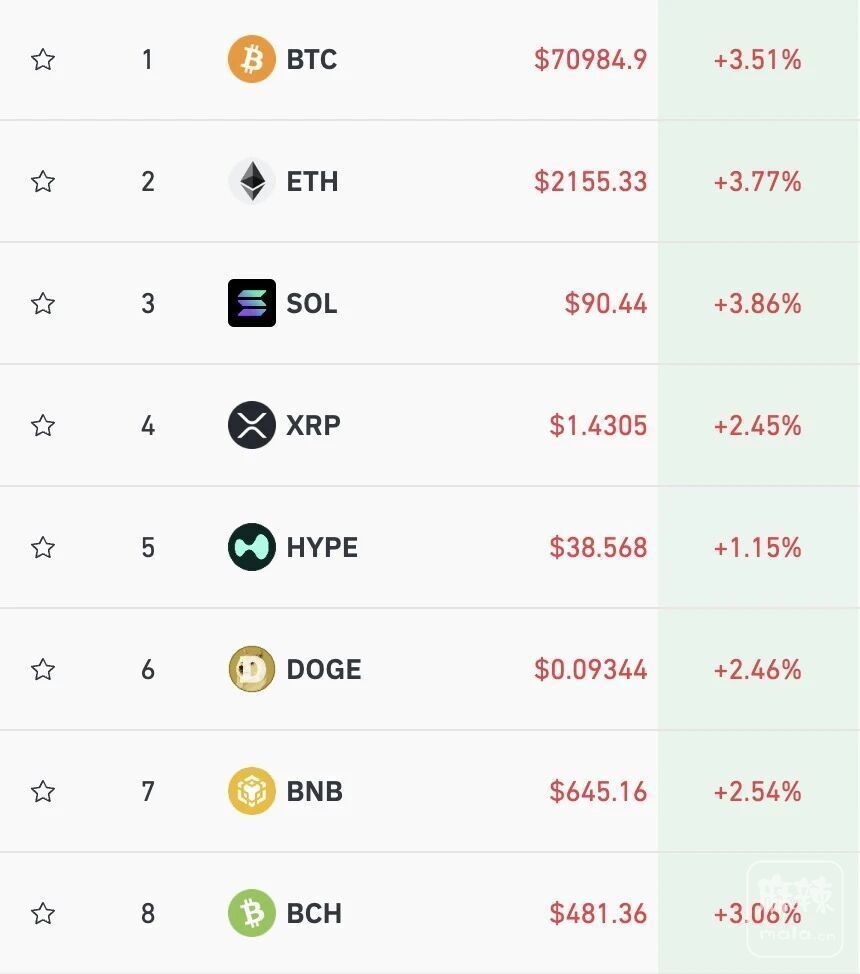860x974 pixels.
Task: Open the BTC ticker name link
Action: [311, 60]
